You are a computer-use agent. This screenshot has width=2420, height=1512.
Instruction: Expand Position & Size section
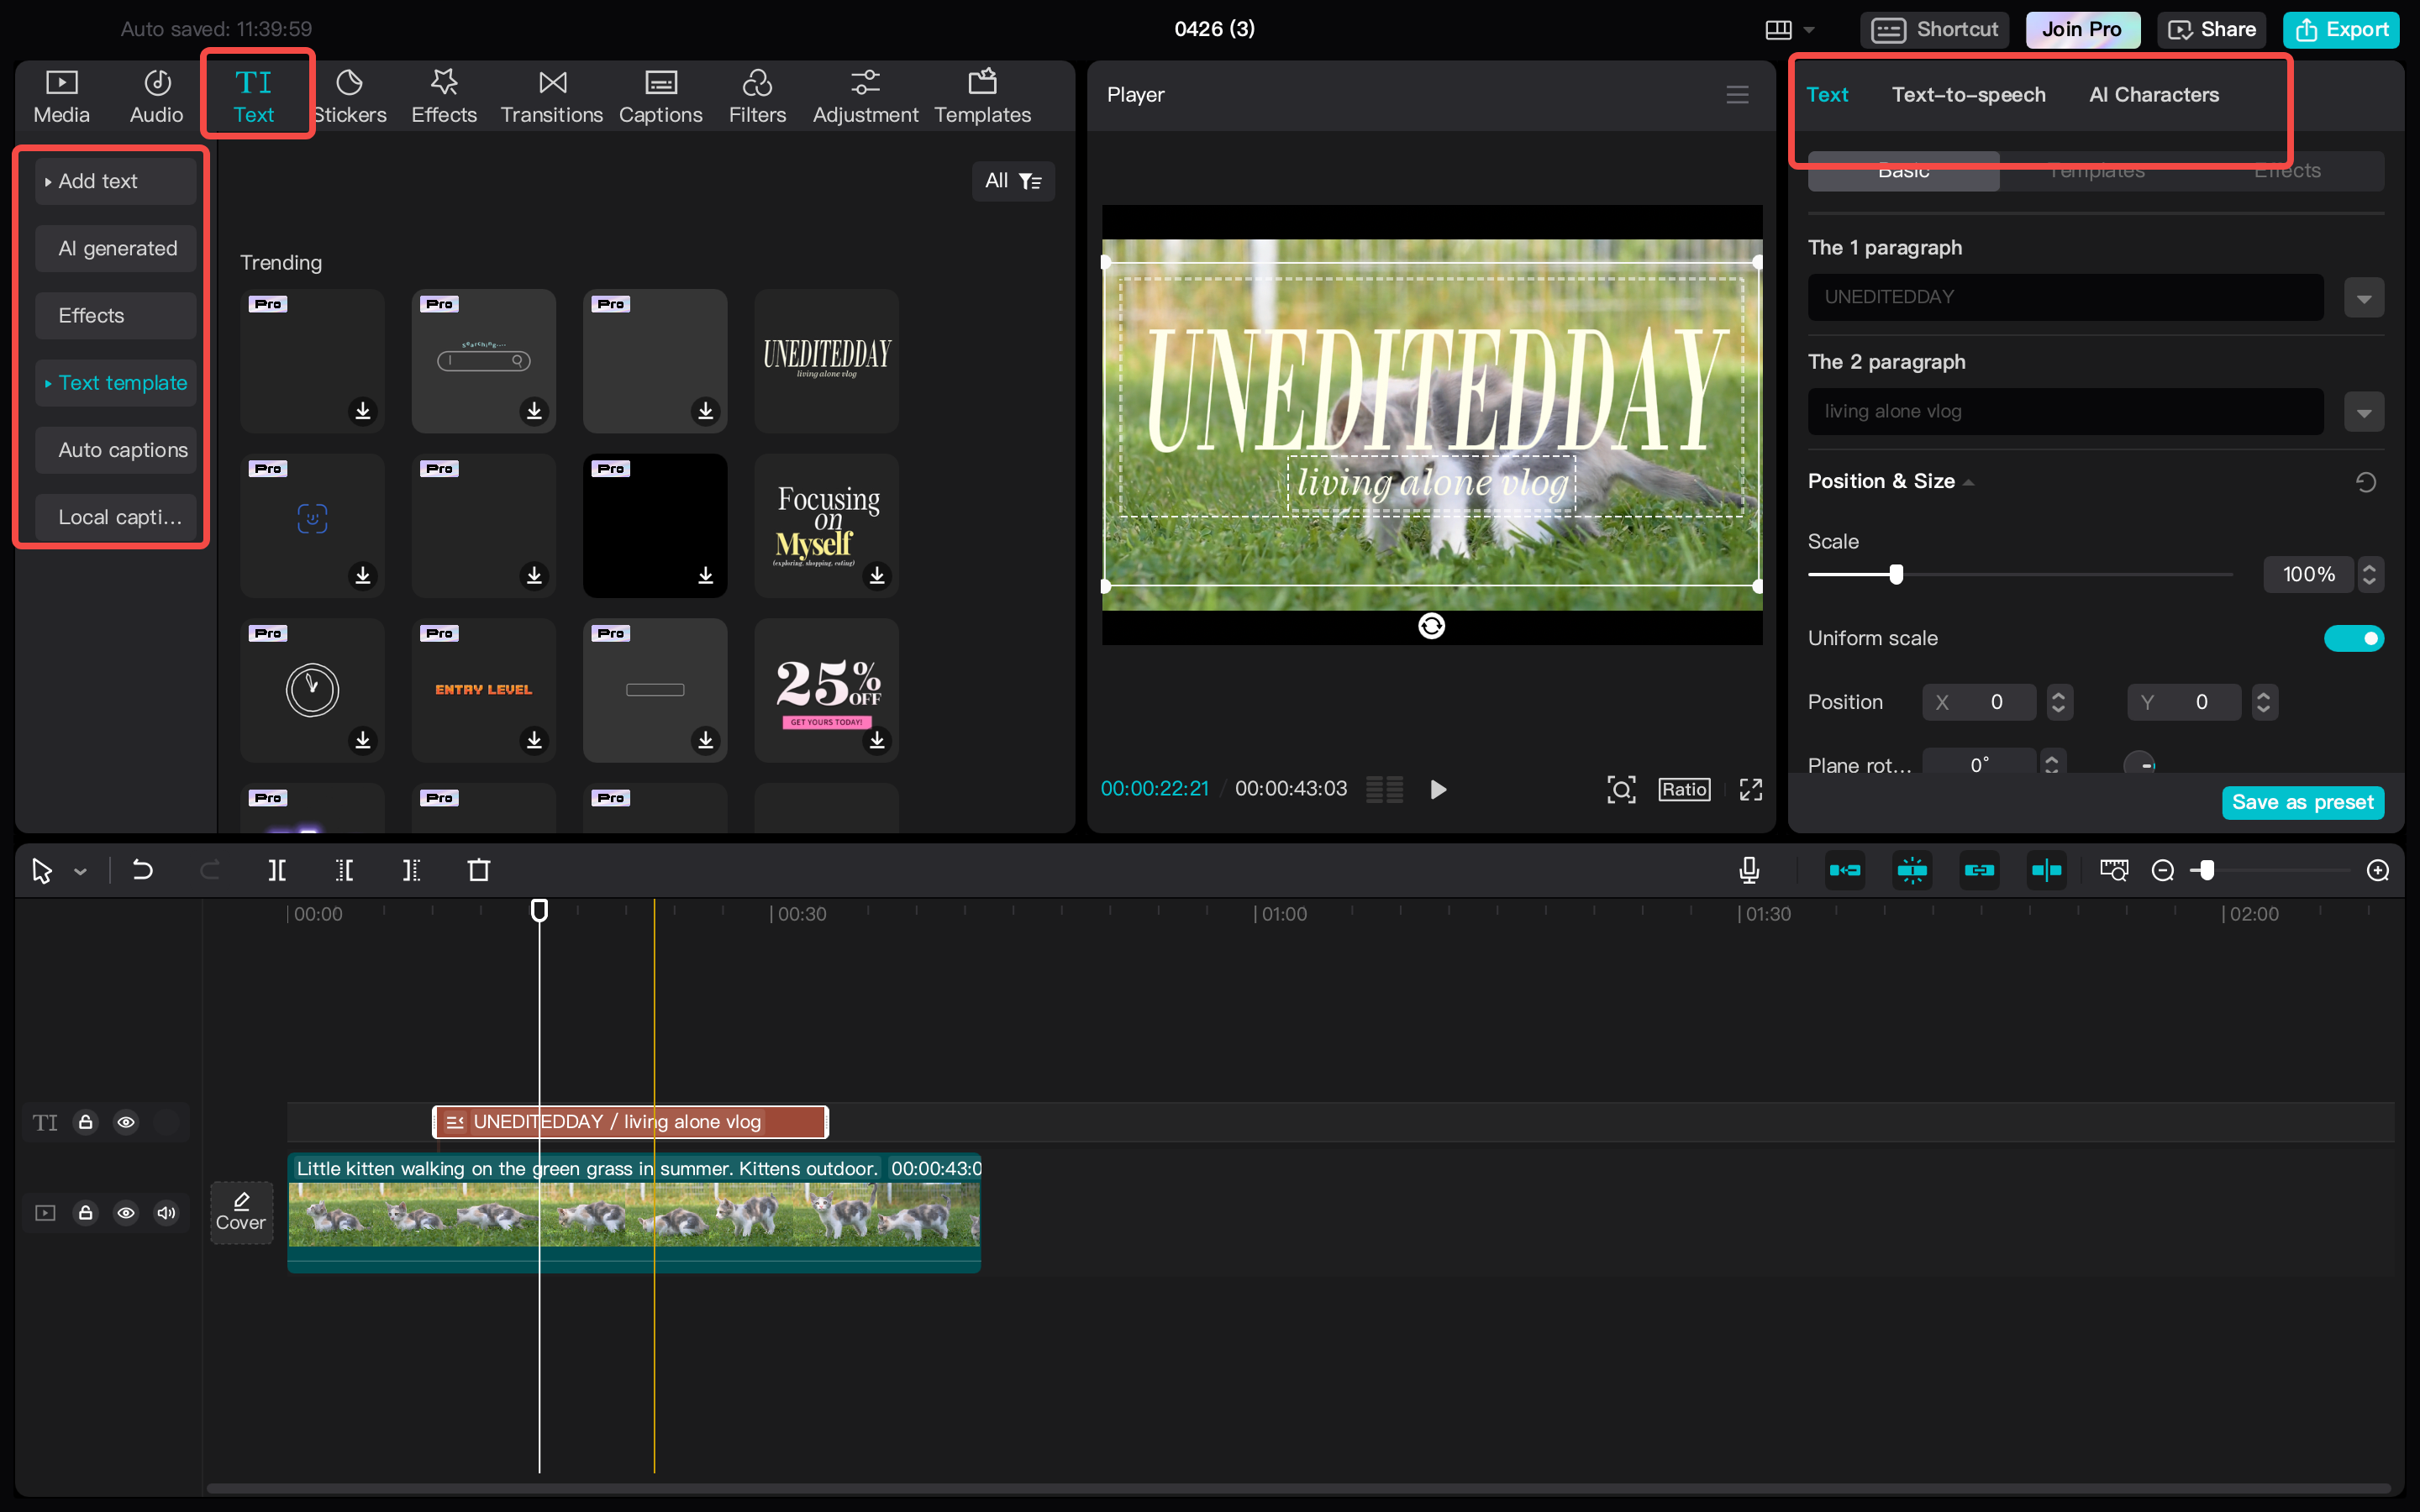1969,480
